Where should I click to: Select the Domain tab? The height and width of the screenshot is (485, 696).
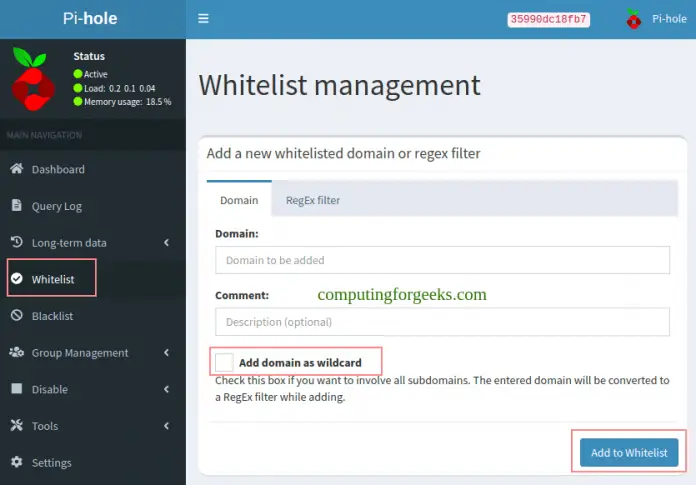tap(239, 200)
